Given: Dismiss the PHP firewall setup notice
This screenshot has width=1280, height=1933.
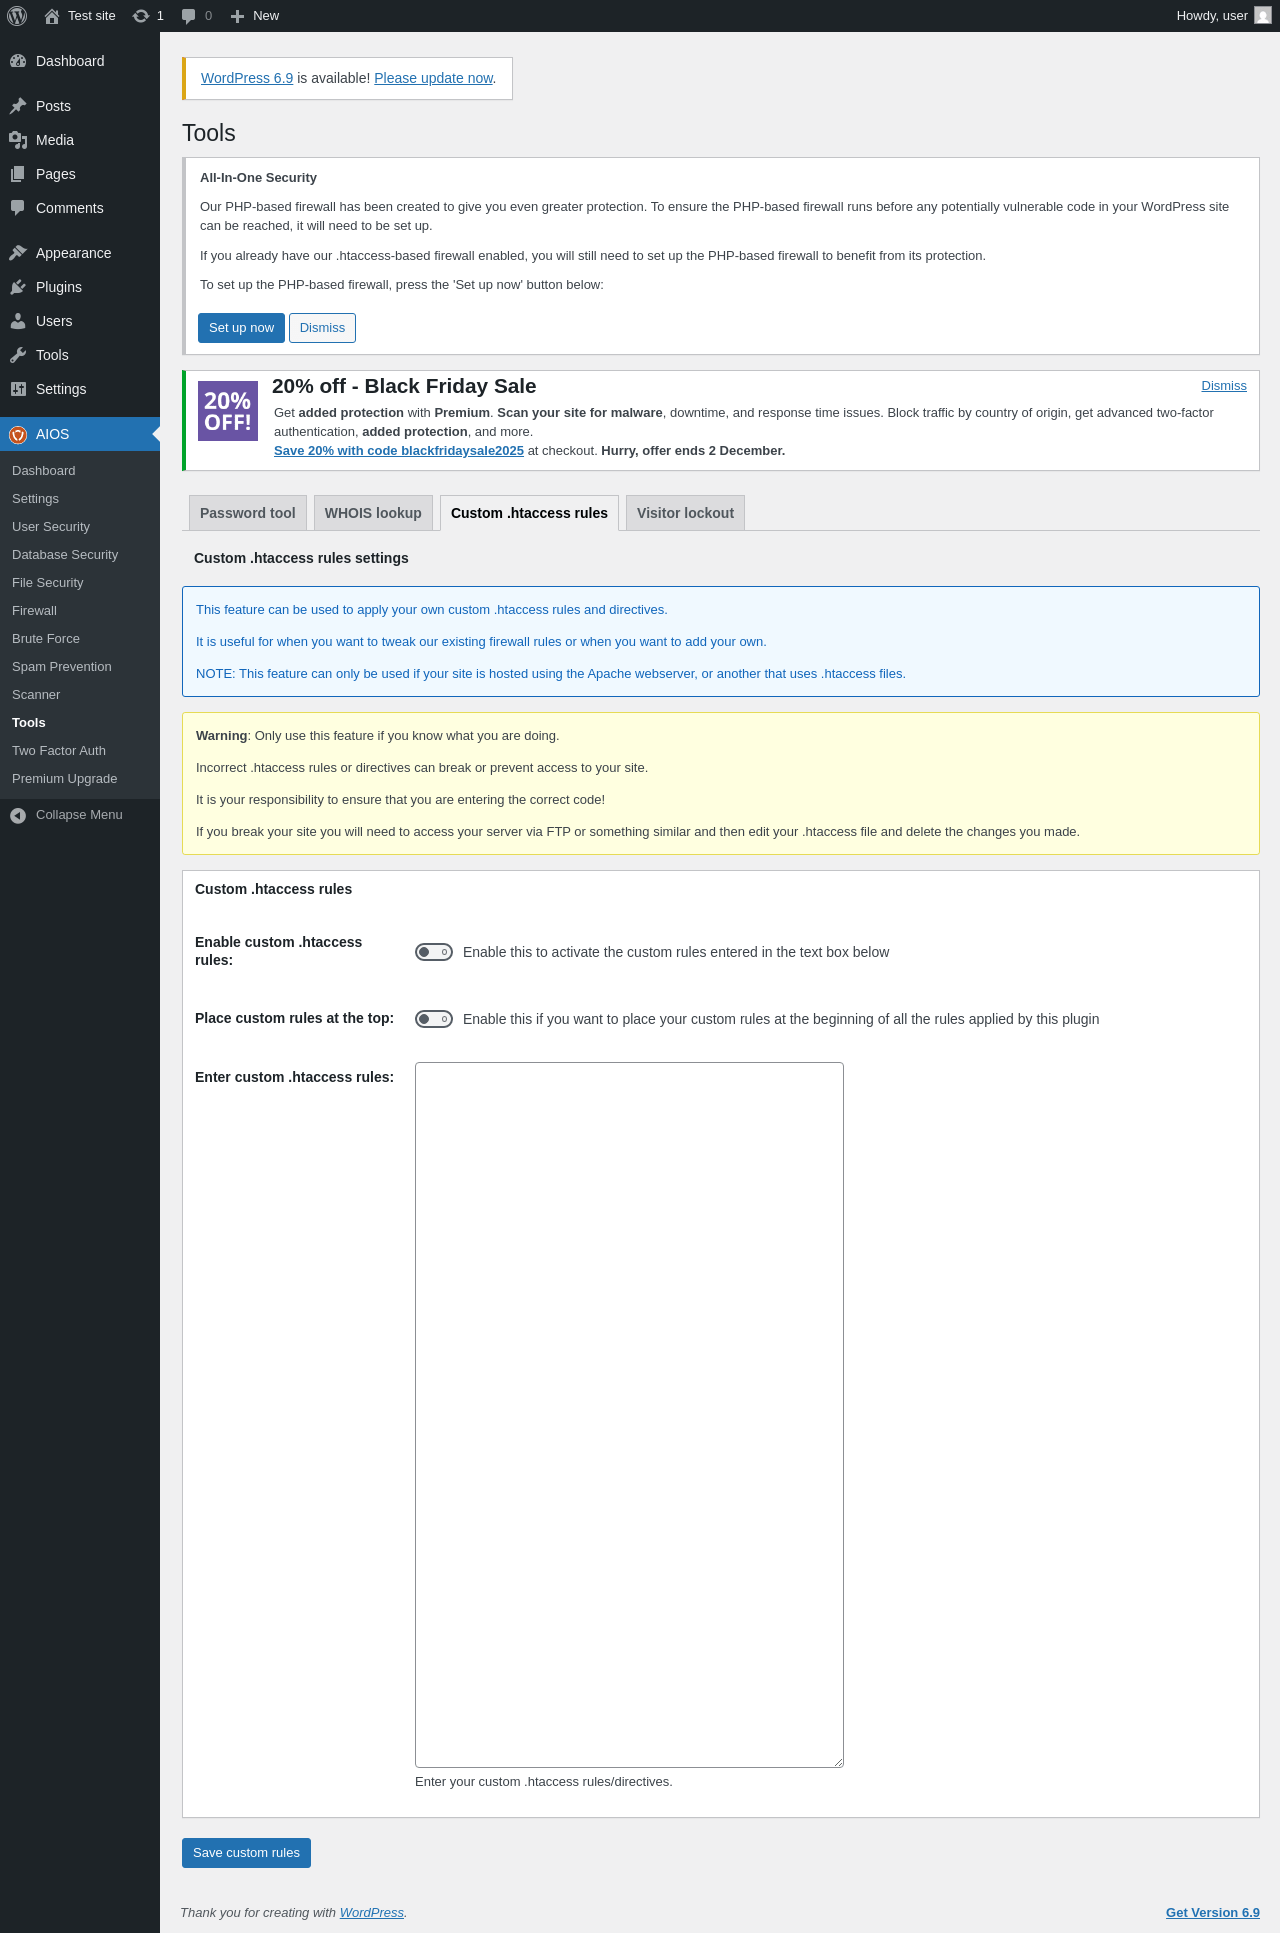Looking at the screenshot, I should tap(322, 328).
